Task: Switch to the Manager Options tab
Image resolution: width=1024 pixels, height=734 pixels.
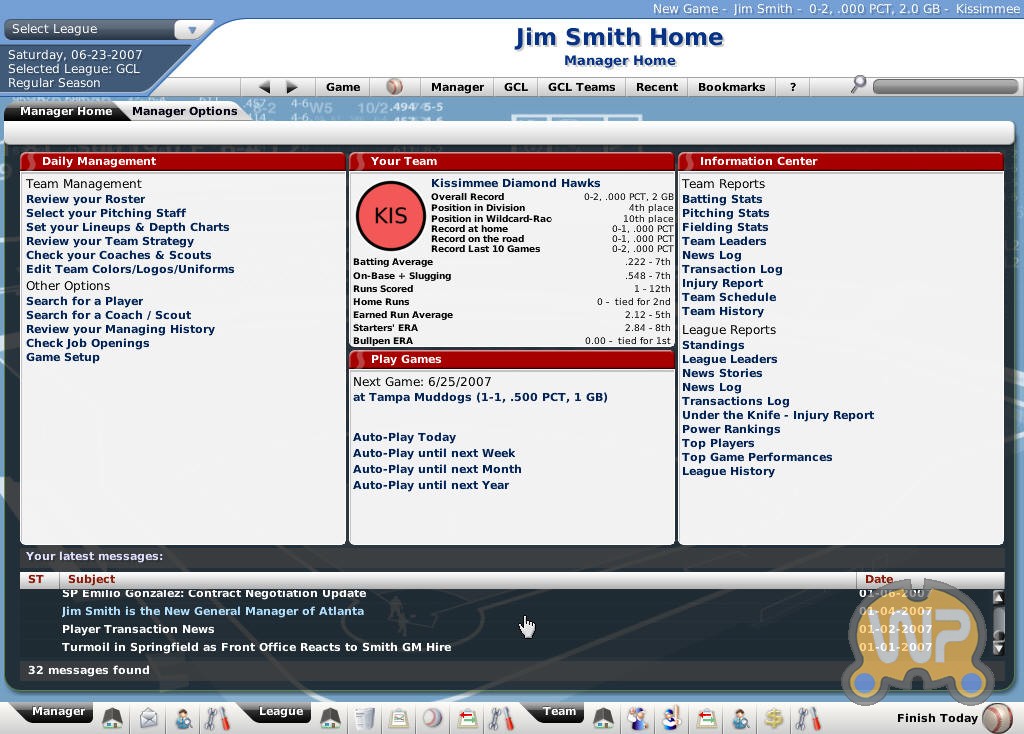Action: 185,111
